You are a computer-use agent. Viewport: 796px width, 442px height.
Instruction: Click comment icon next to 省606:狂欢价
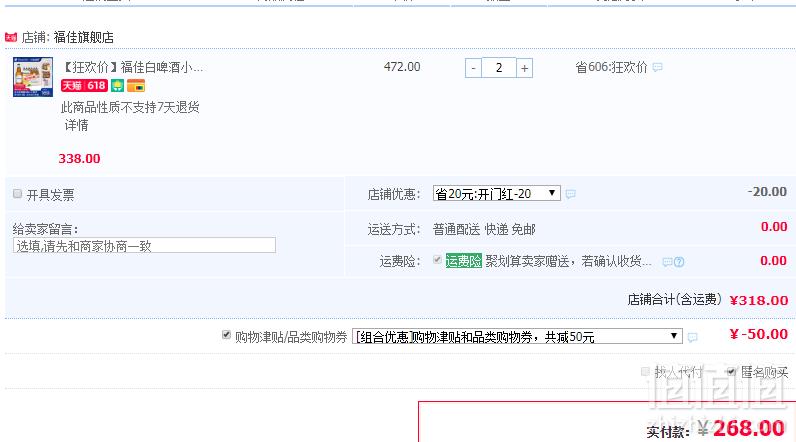pos(657,67)
